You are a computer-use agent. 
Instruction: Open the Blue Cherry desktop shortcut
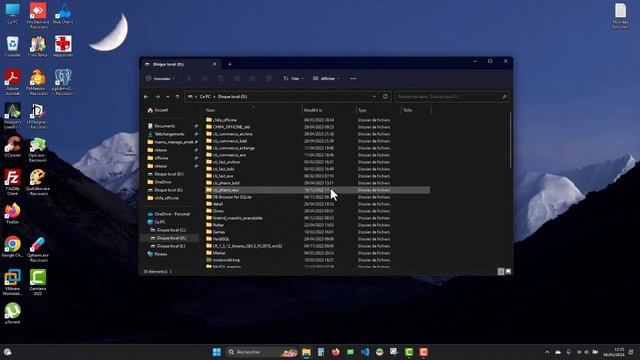63,13
